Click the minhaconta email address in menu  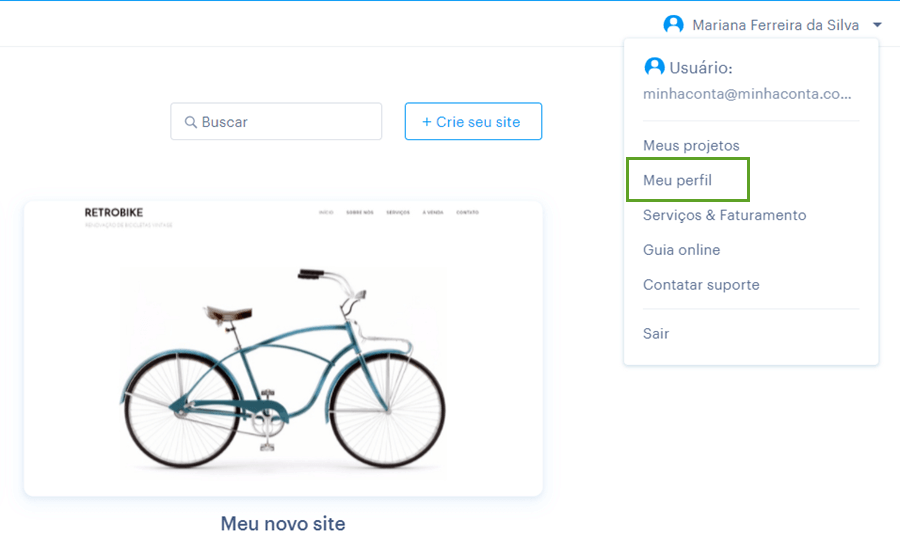pos(747,94)
